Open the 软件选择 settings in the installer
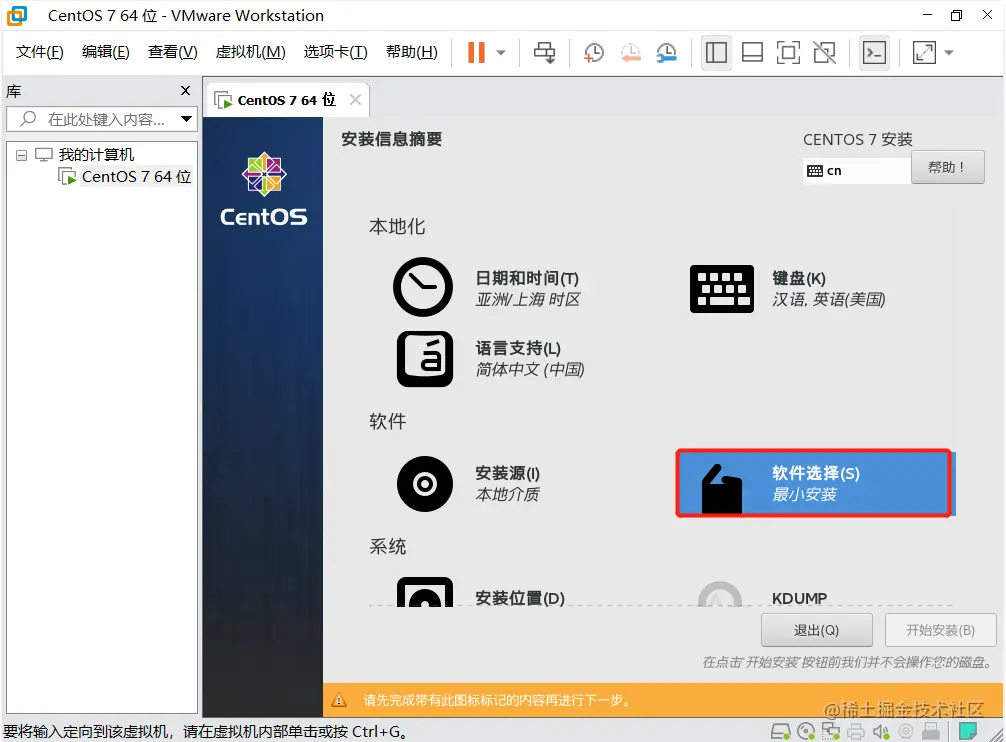Image resolution: width=1006 pixels, height=742 pixels. click(813, 483)
